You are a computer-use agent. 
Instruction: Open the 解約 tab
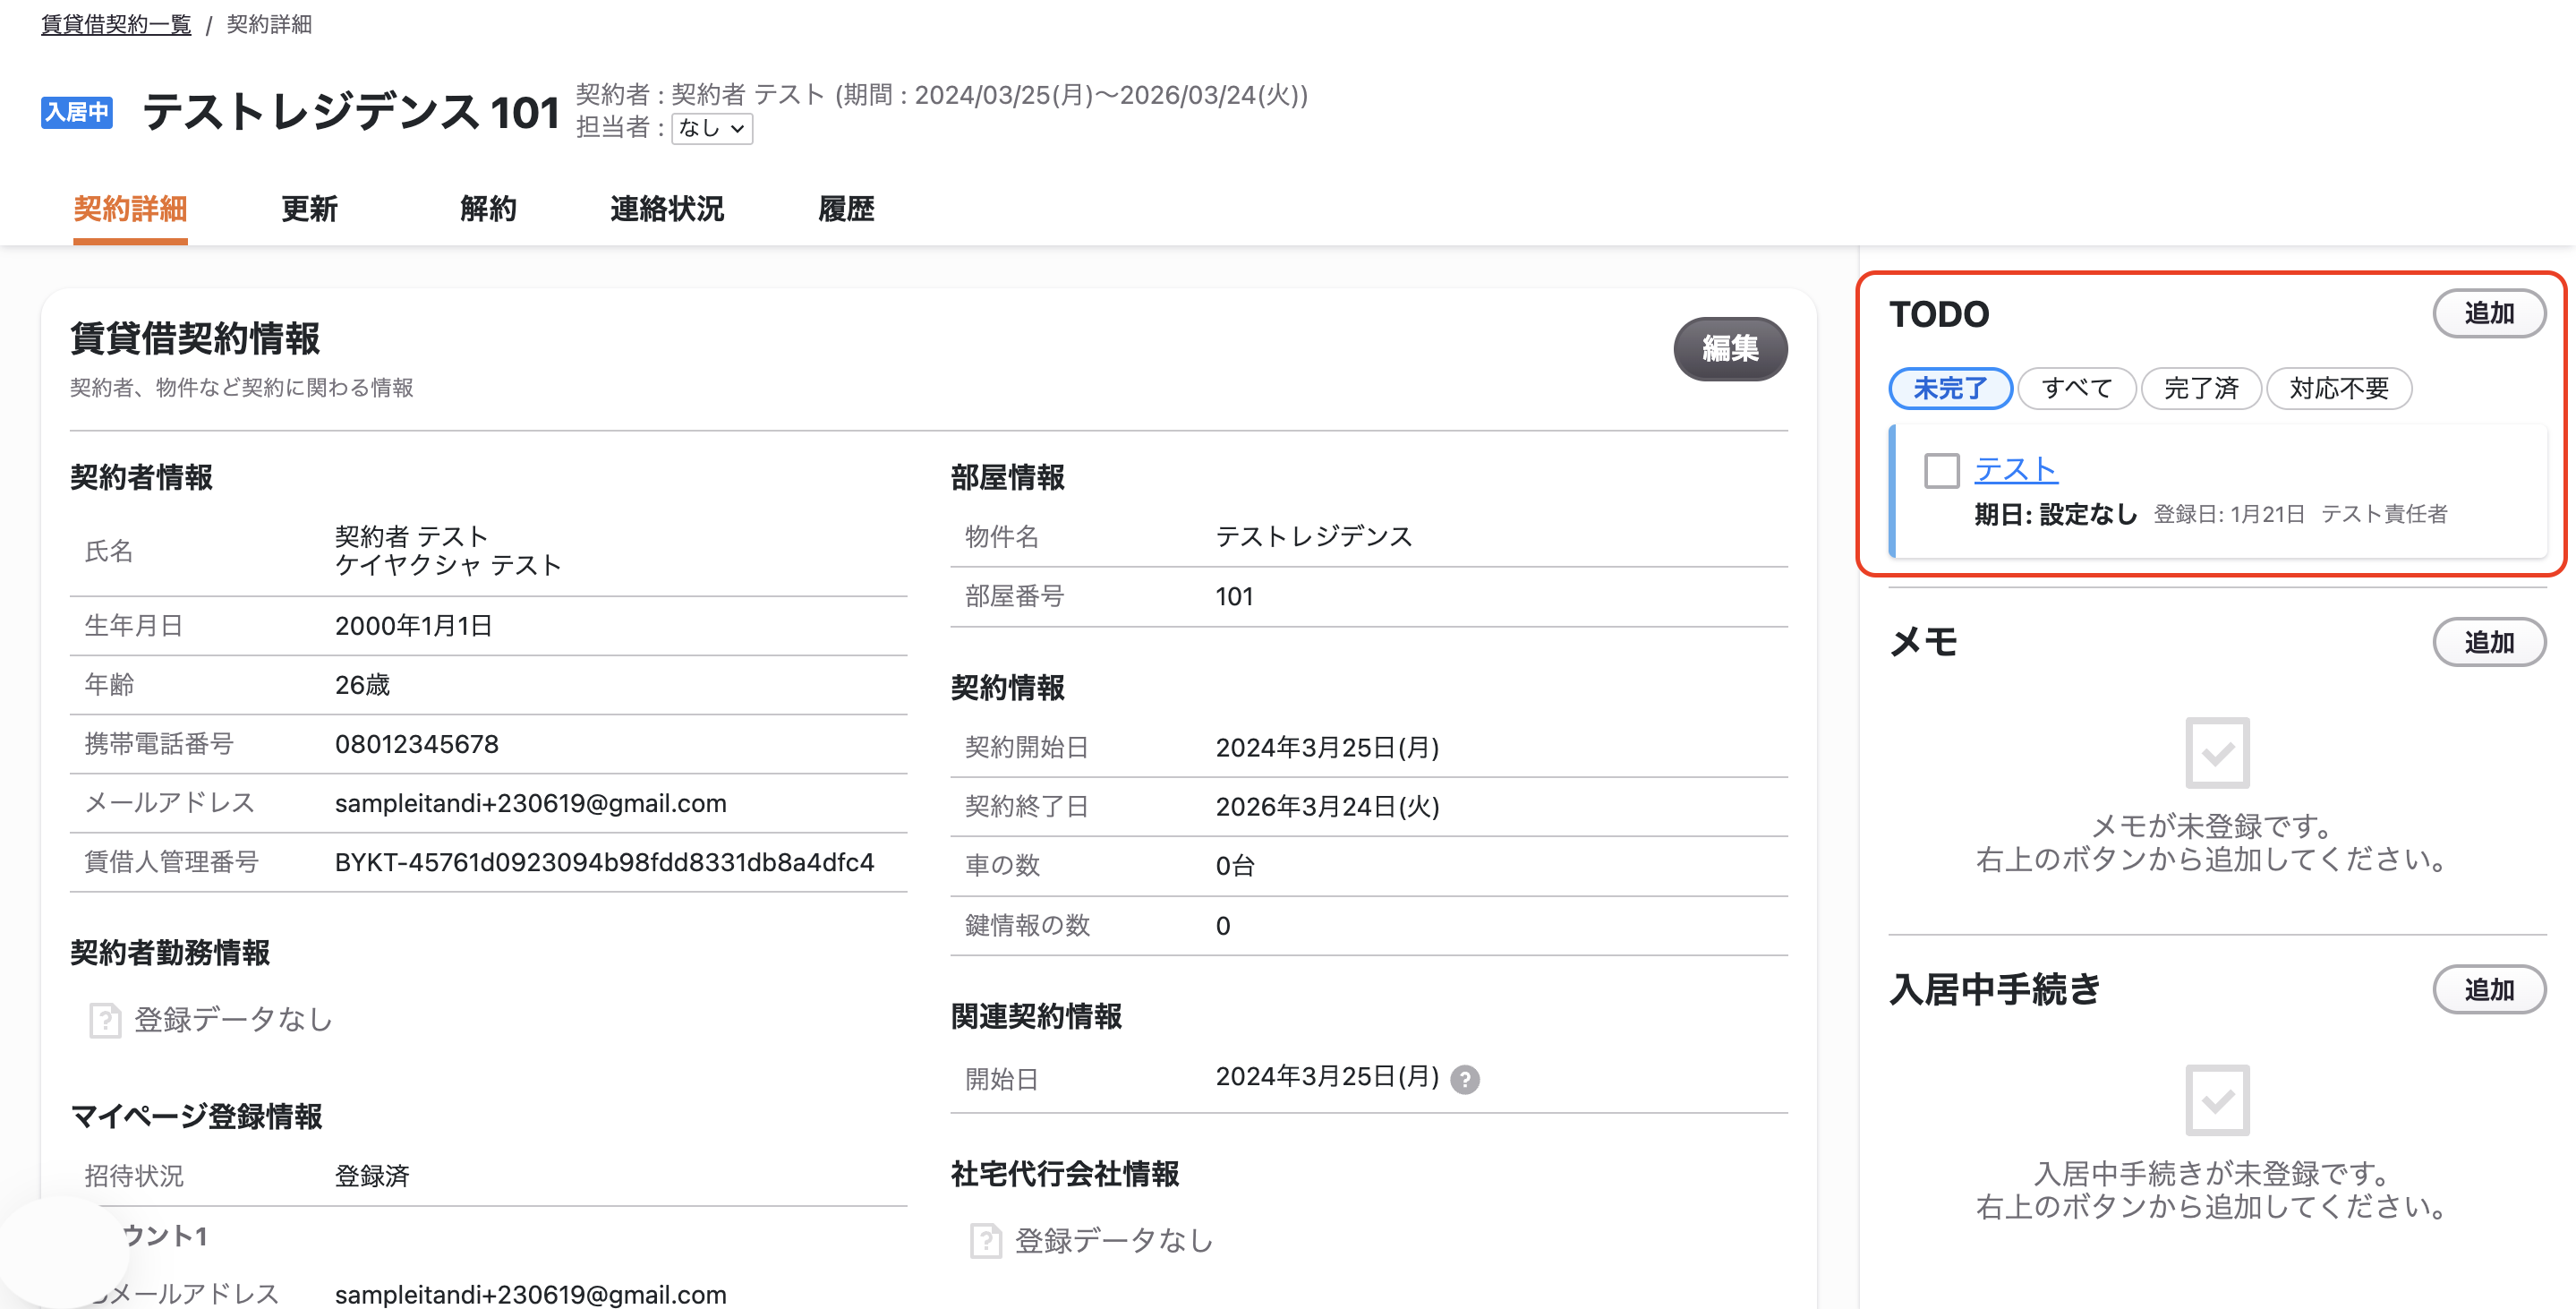[488, 209]
